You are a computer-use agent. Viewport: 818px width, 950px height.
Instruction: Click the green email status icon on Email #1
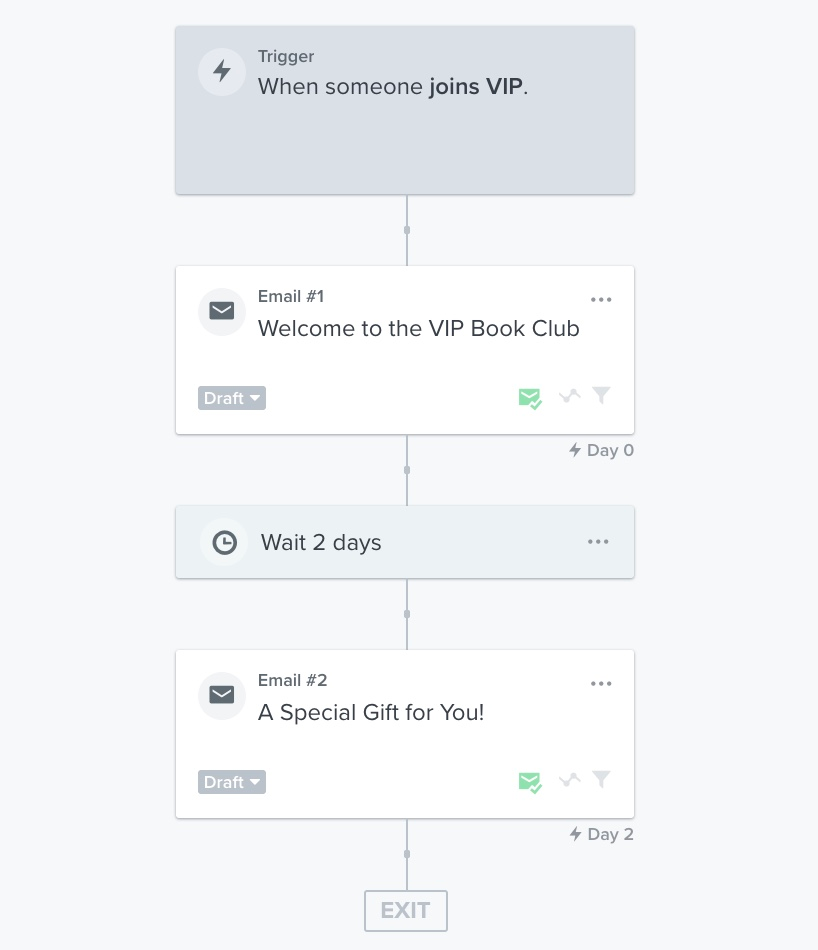tap(530, 397)
